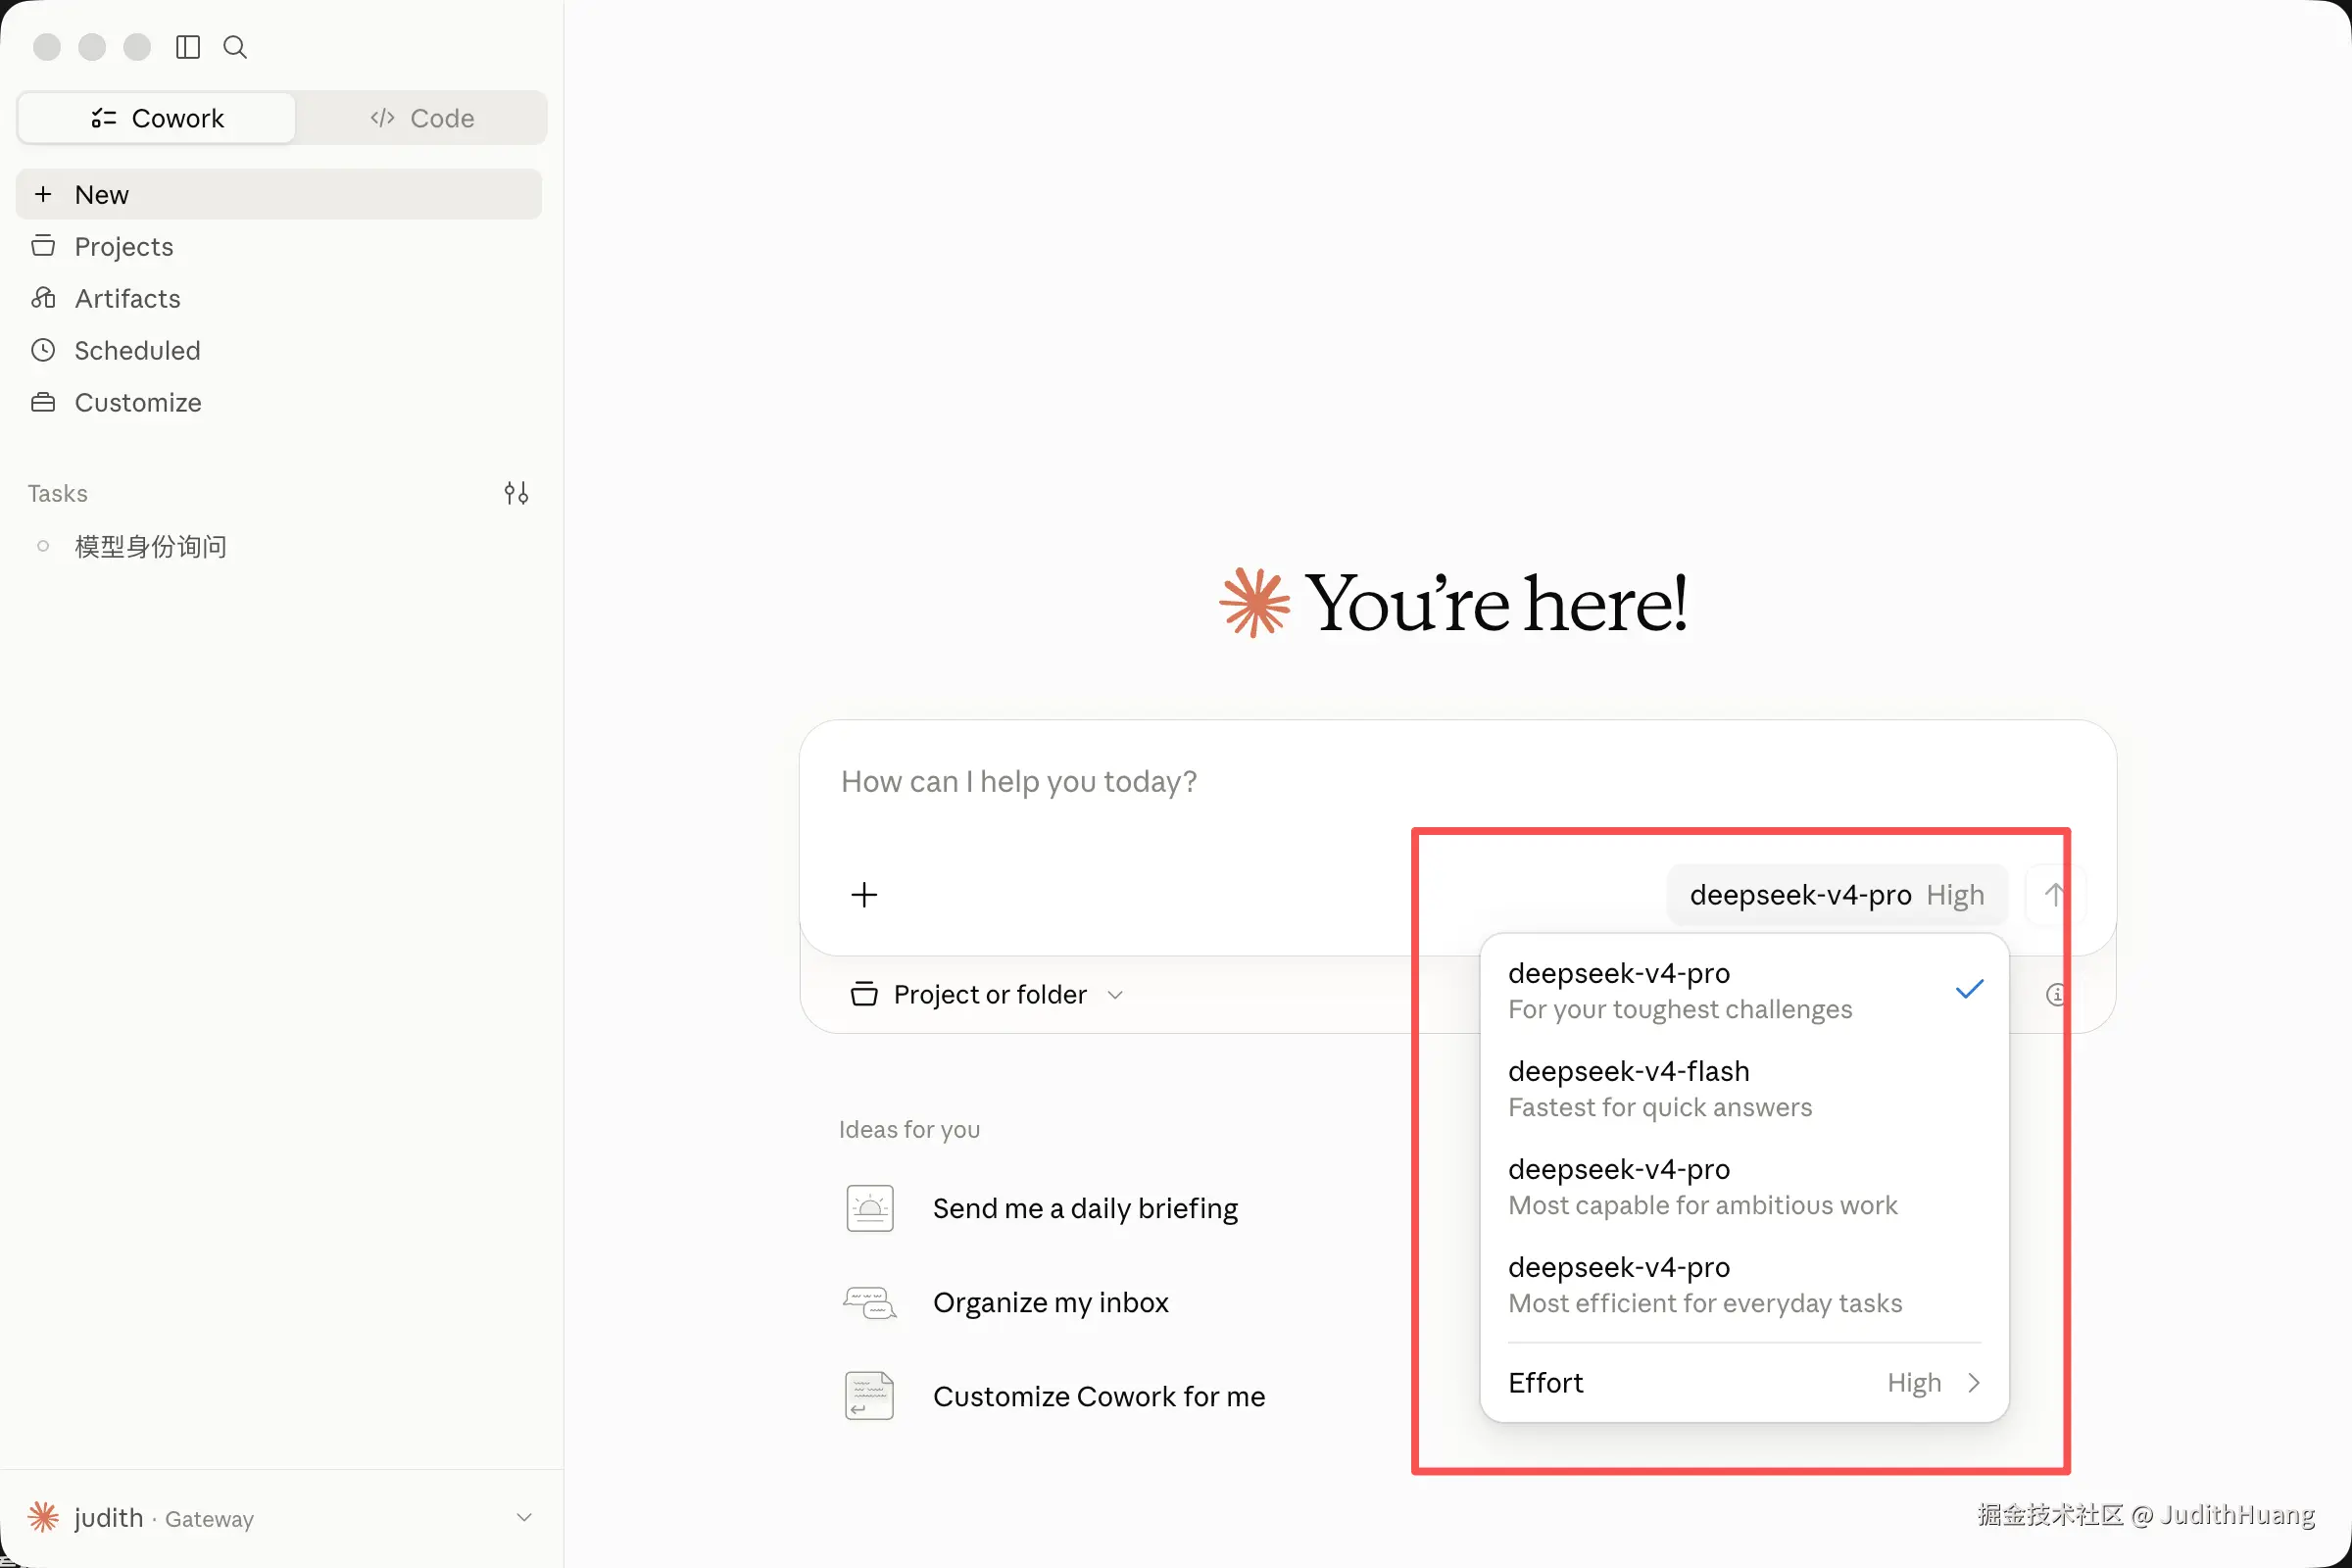Click the Tasks filter sliders icon
Viewport: 2352px width, 1568px height.
(516, 493)
